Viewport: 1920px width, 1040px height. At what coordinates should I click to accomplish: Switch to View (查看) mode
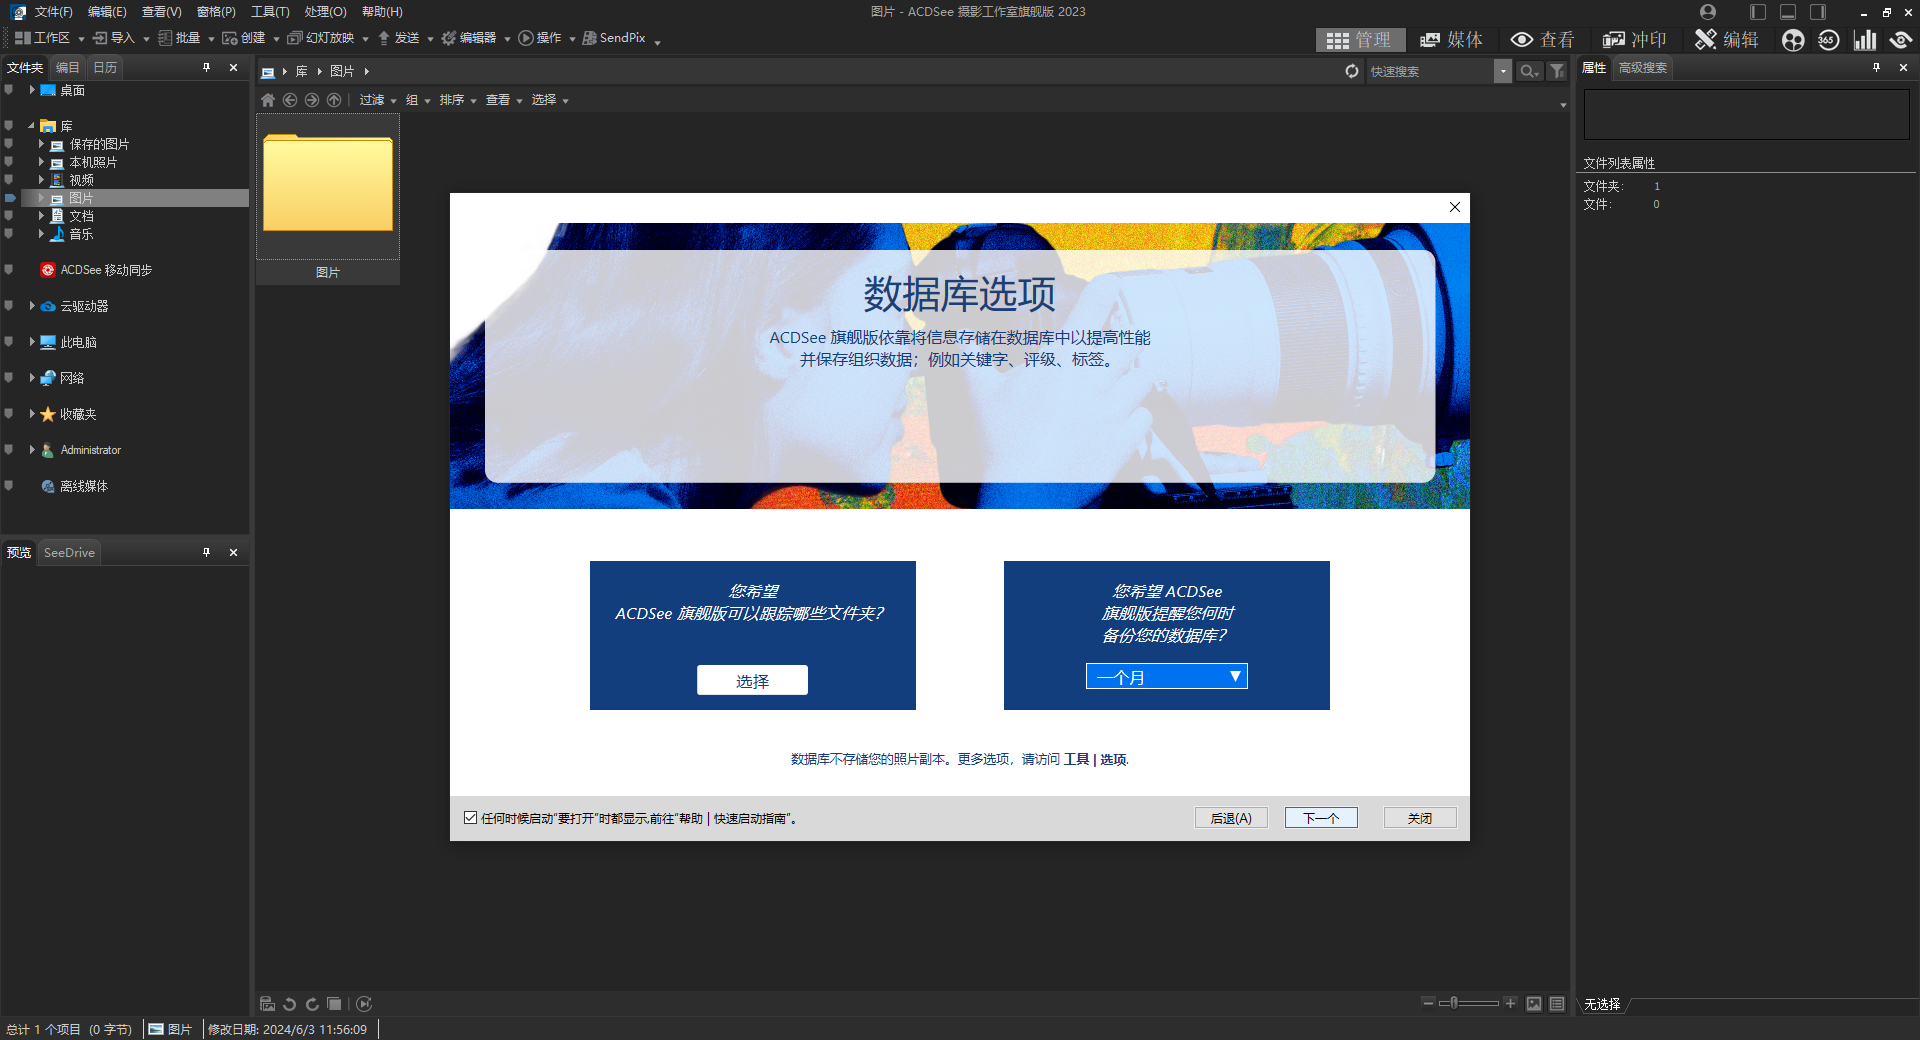1542,40
